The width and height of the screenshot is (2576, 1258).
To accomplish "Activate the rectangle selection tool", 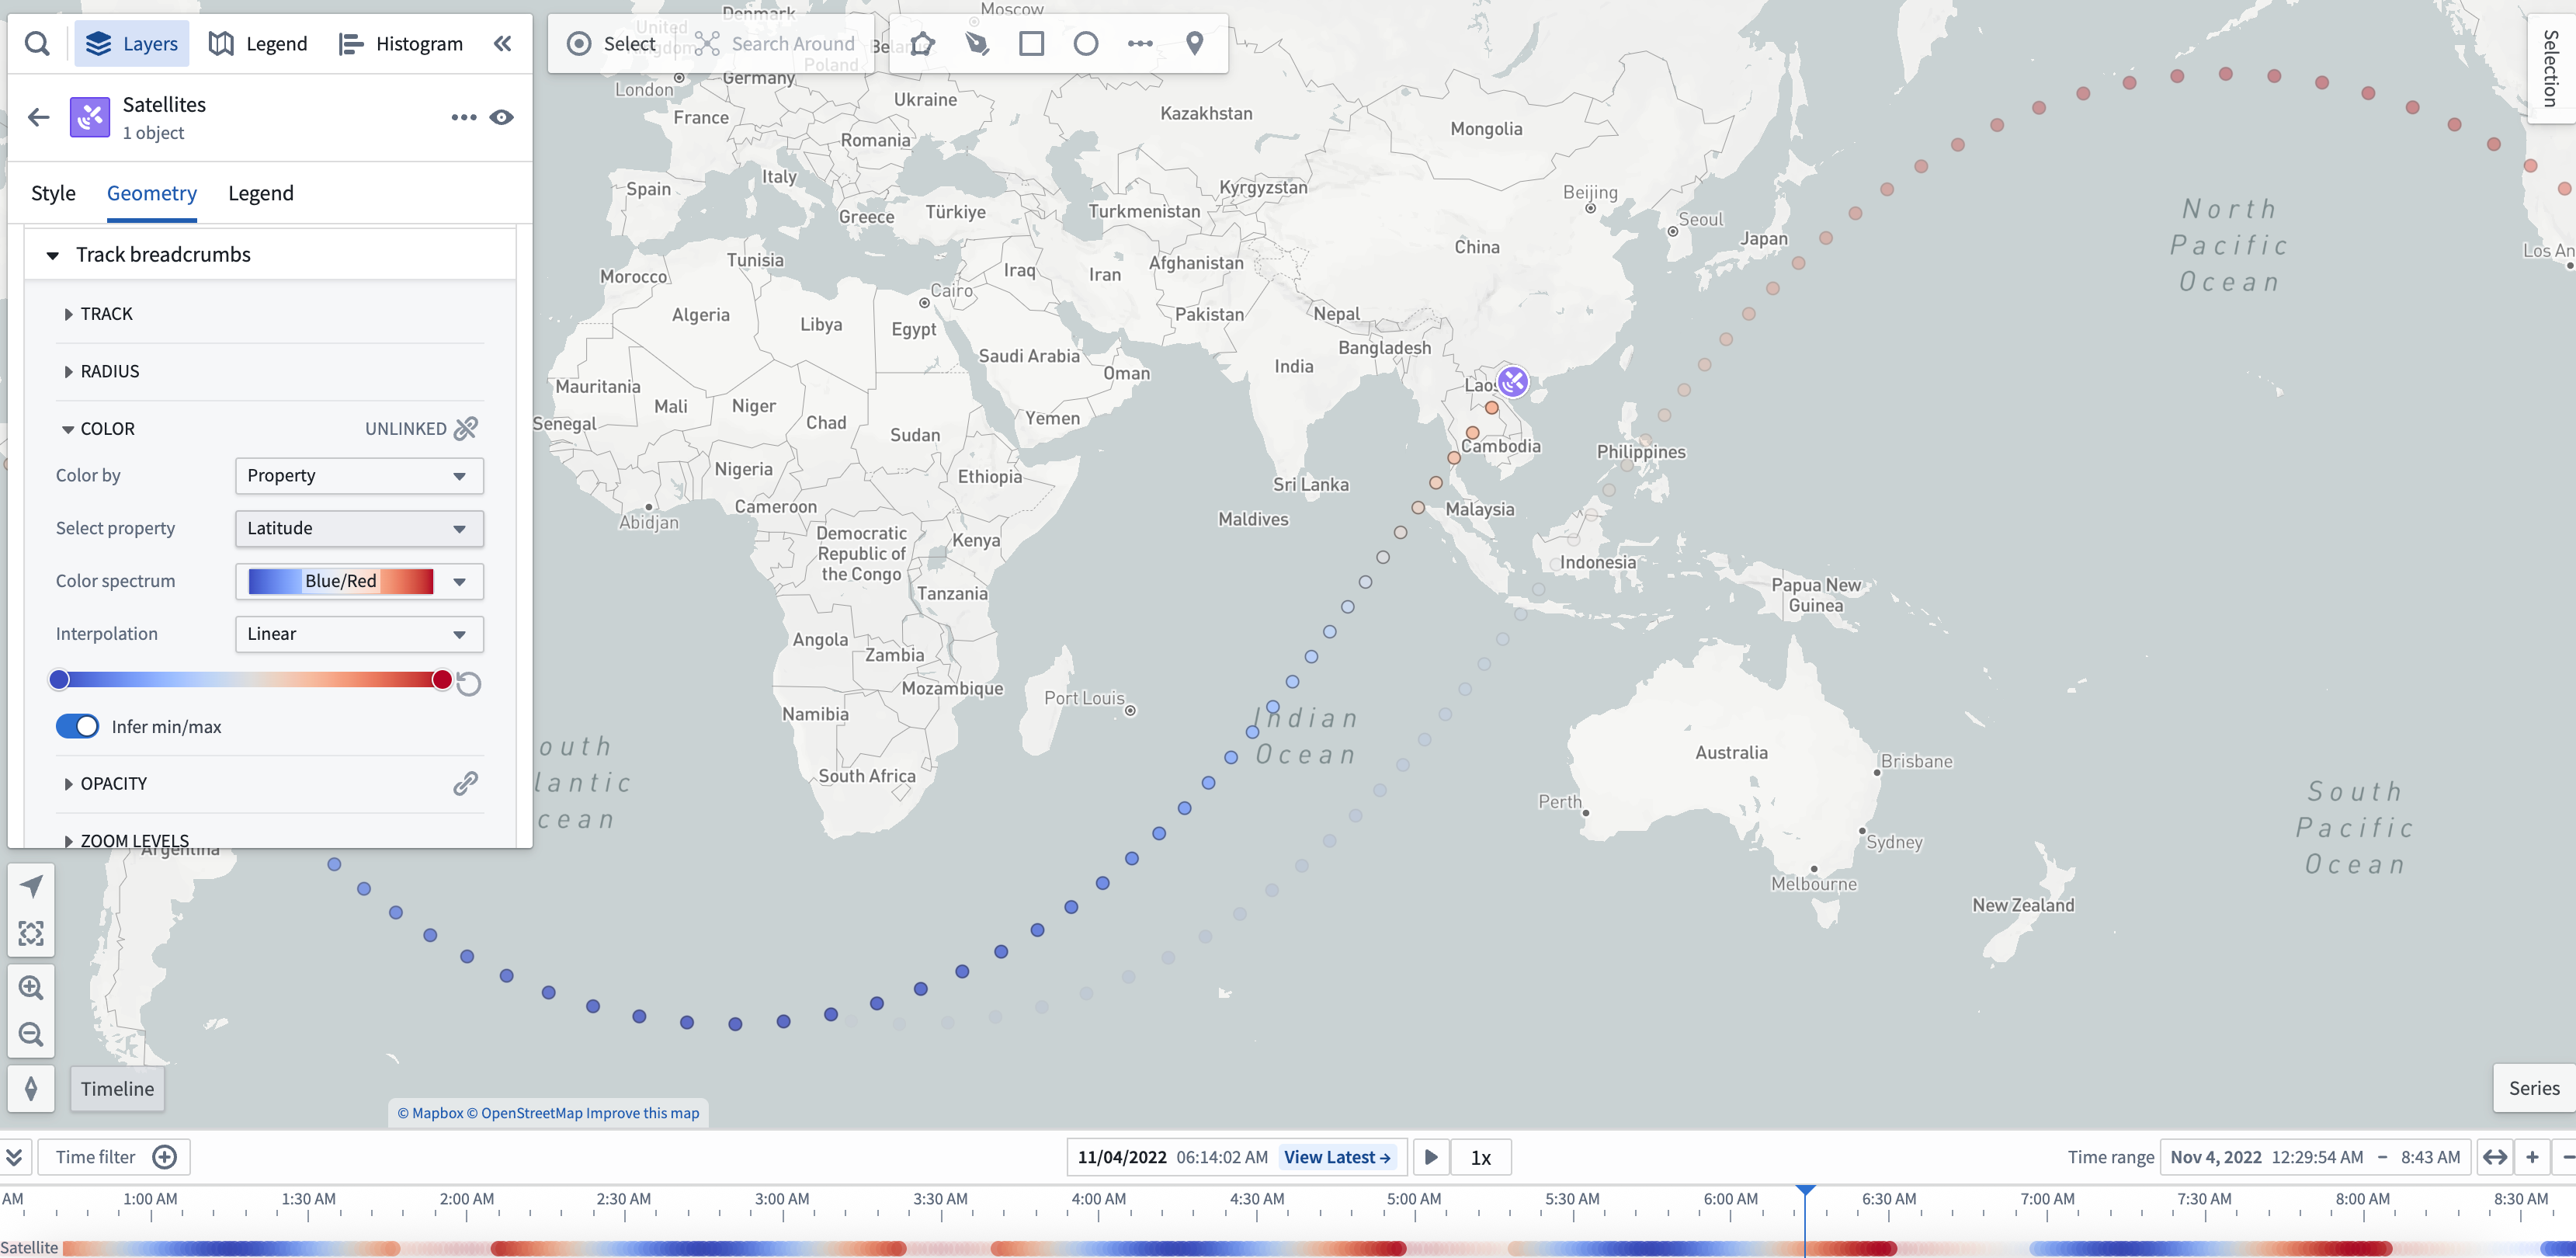I will pos(1032,43).
